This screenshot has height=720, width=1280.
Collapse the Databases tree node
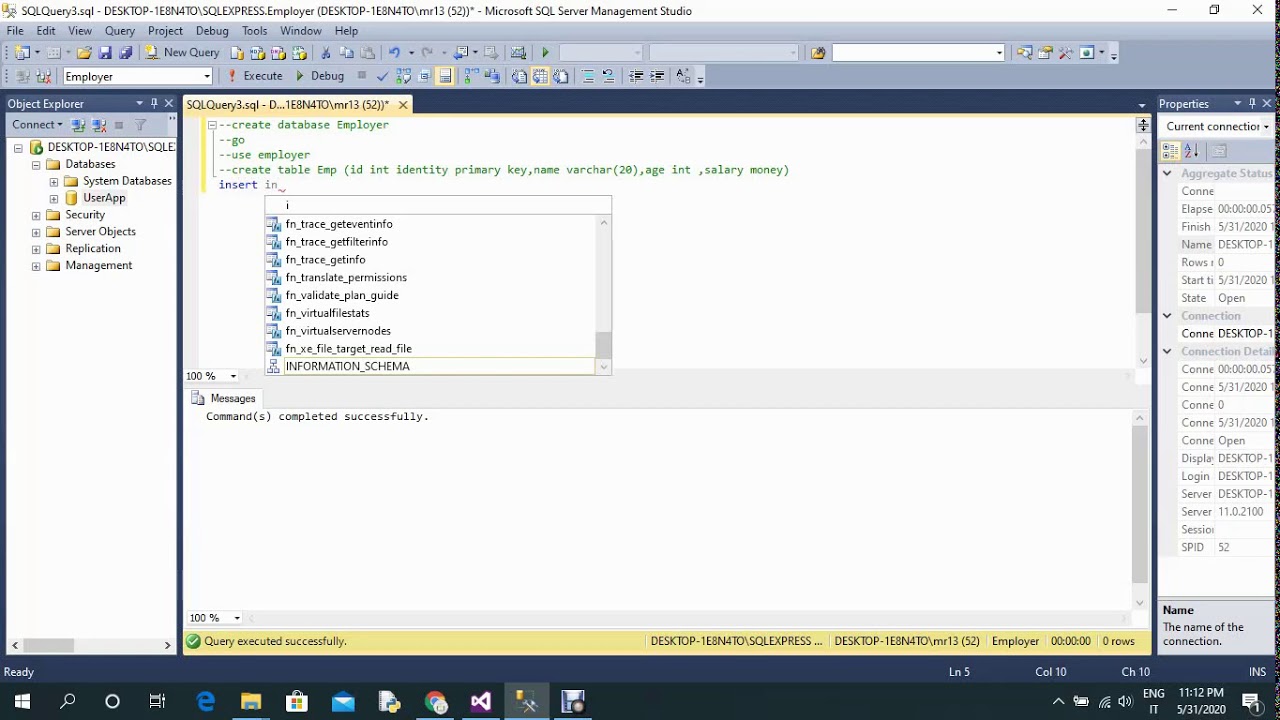click(x=36, y=164)
